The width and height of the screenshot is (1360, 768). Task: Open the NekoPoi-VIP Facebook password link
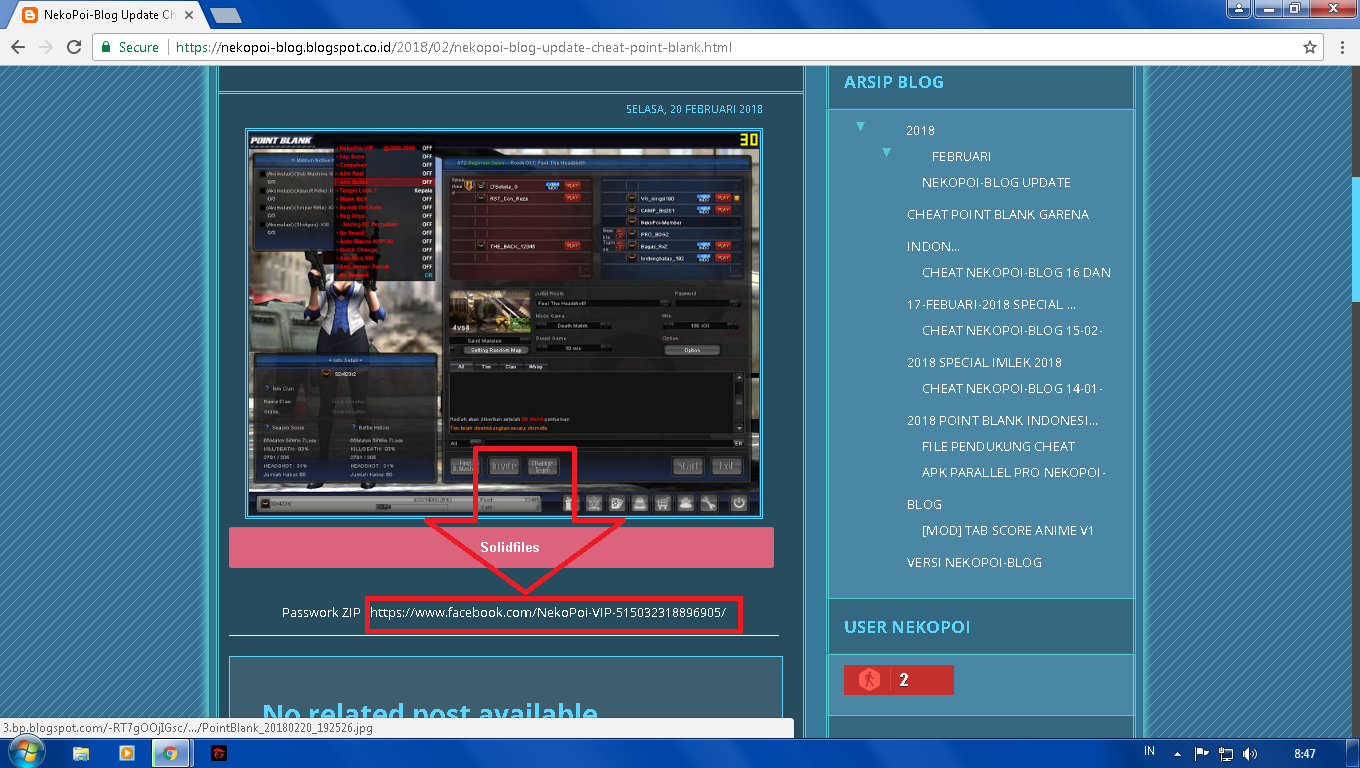coord(551,614)
